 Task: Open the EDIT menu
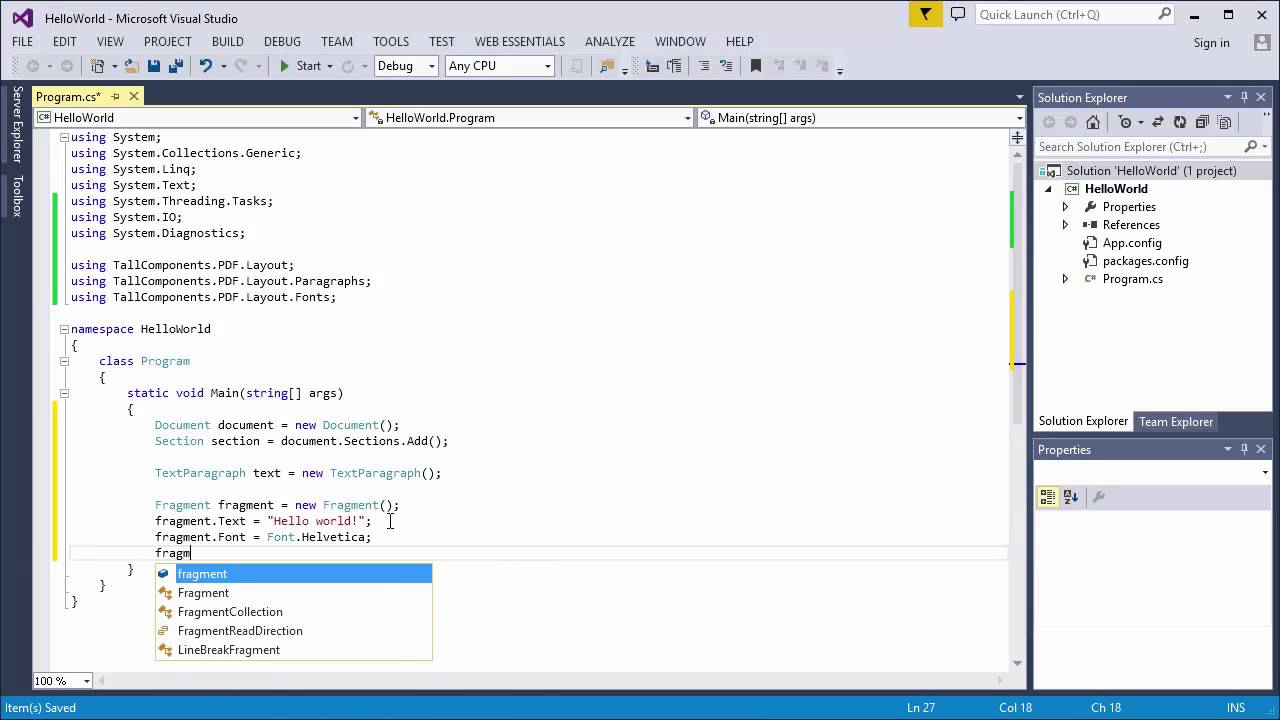pos(64,42)
